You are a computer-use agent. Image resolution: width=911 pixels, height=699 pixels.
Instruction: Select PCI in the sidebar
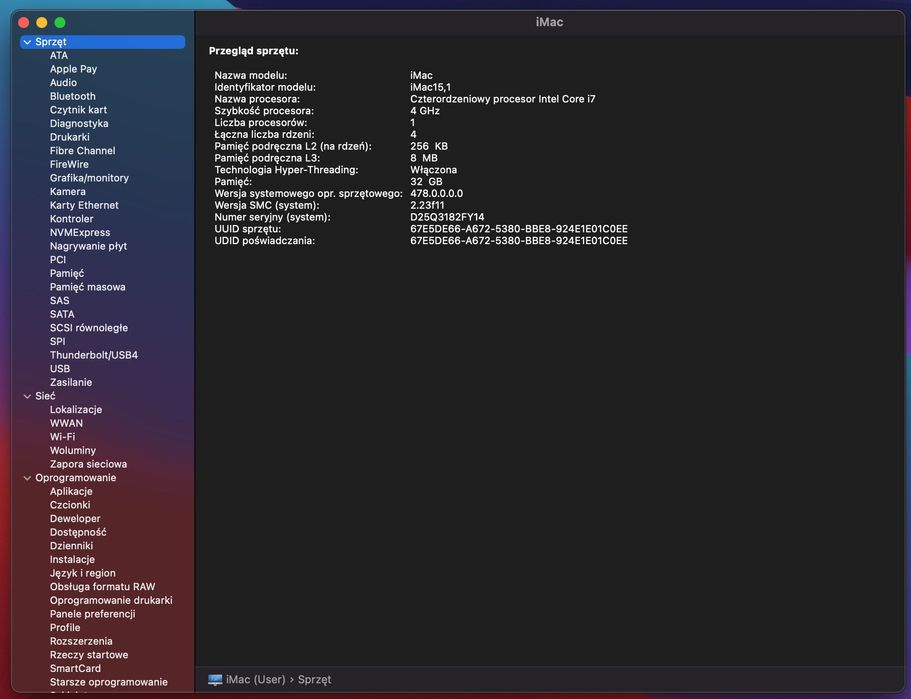[x=58, y=260]
